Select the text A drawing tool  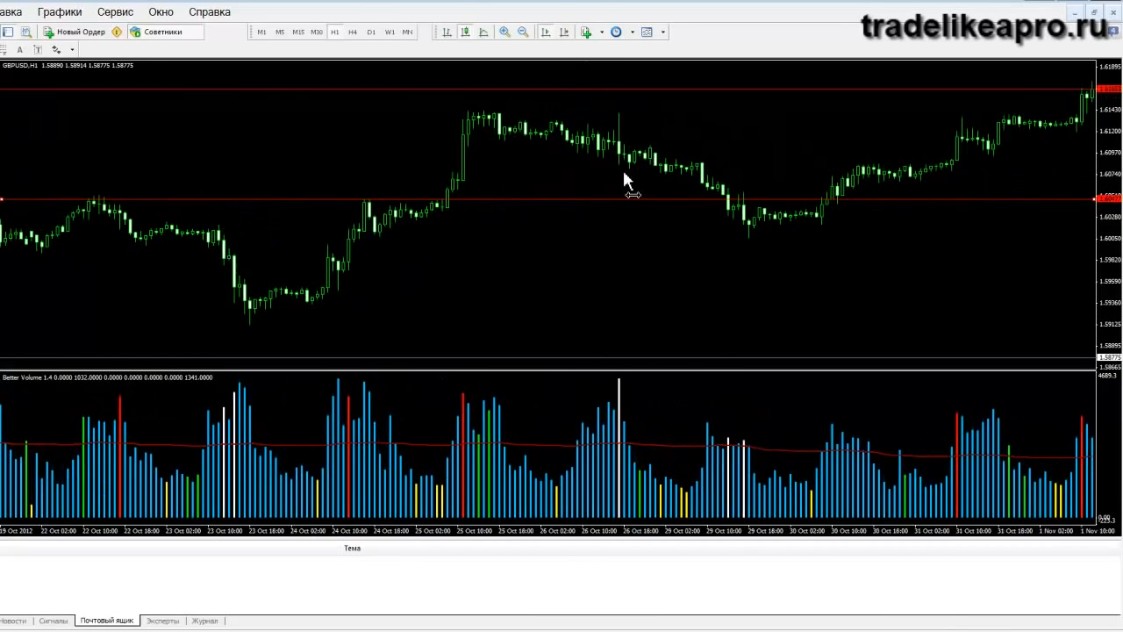click(x=20, y=50)
